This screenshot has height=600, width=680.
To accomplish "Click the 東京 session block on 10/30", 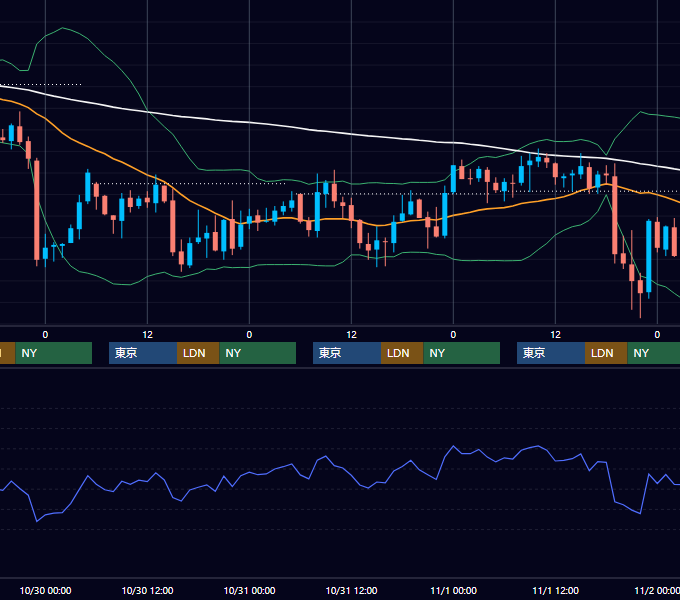I will [x=143, y=353].
